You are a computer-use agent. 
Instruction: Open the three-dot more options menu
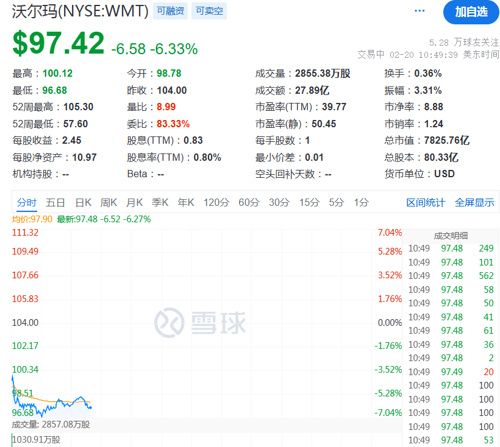point(419,11)
